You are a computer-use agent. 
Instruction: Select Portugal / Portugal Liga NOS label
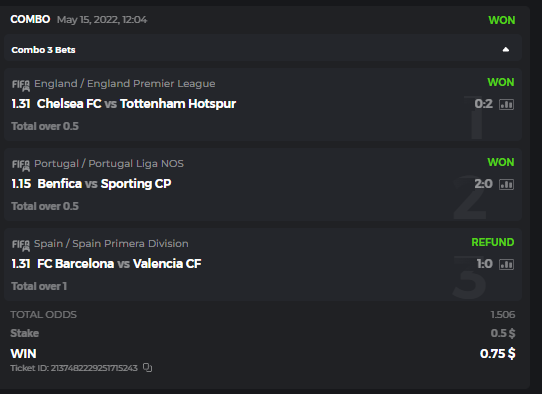coord(109,164)
